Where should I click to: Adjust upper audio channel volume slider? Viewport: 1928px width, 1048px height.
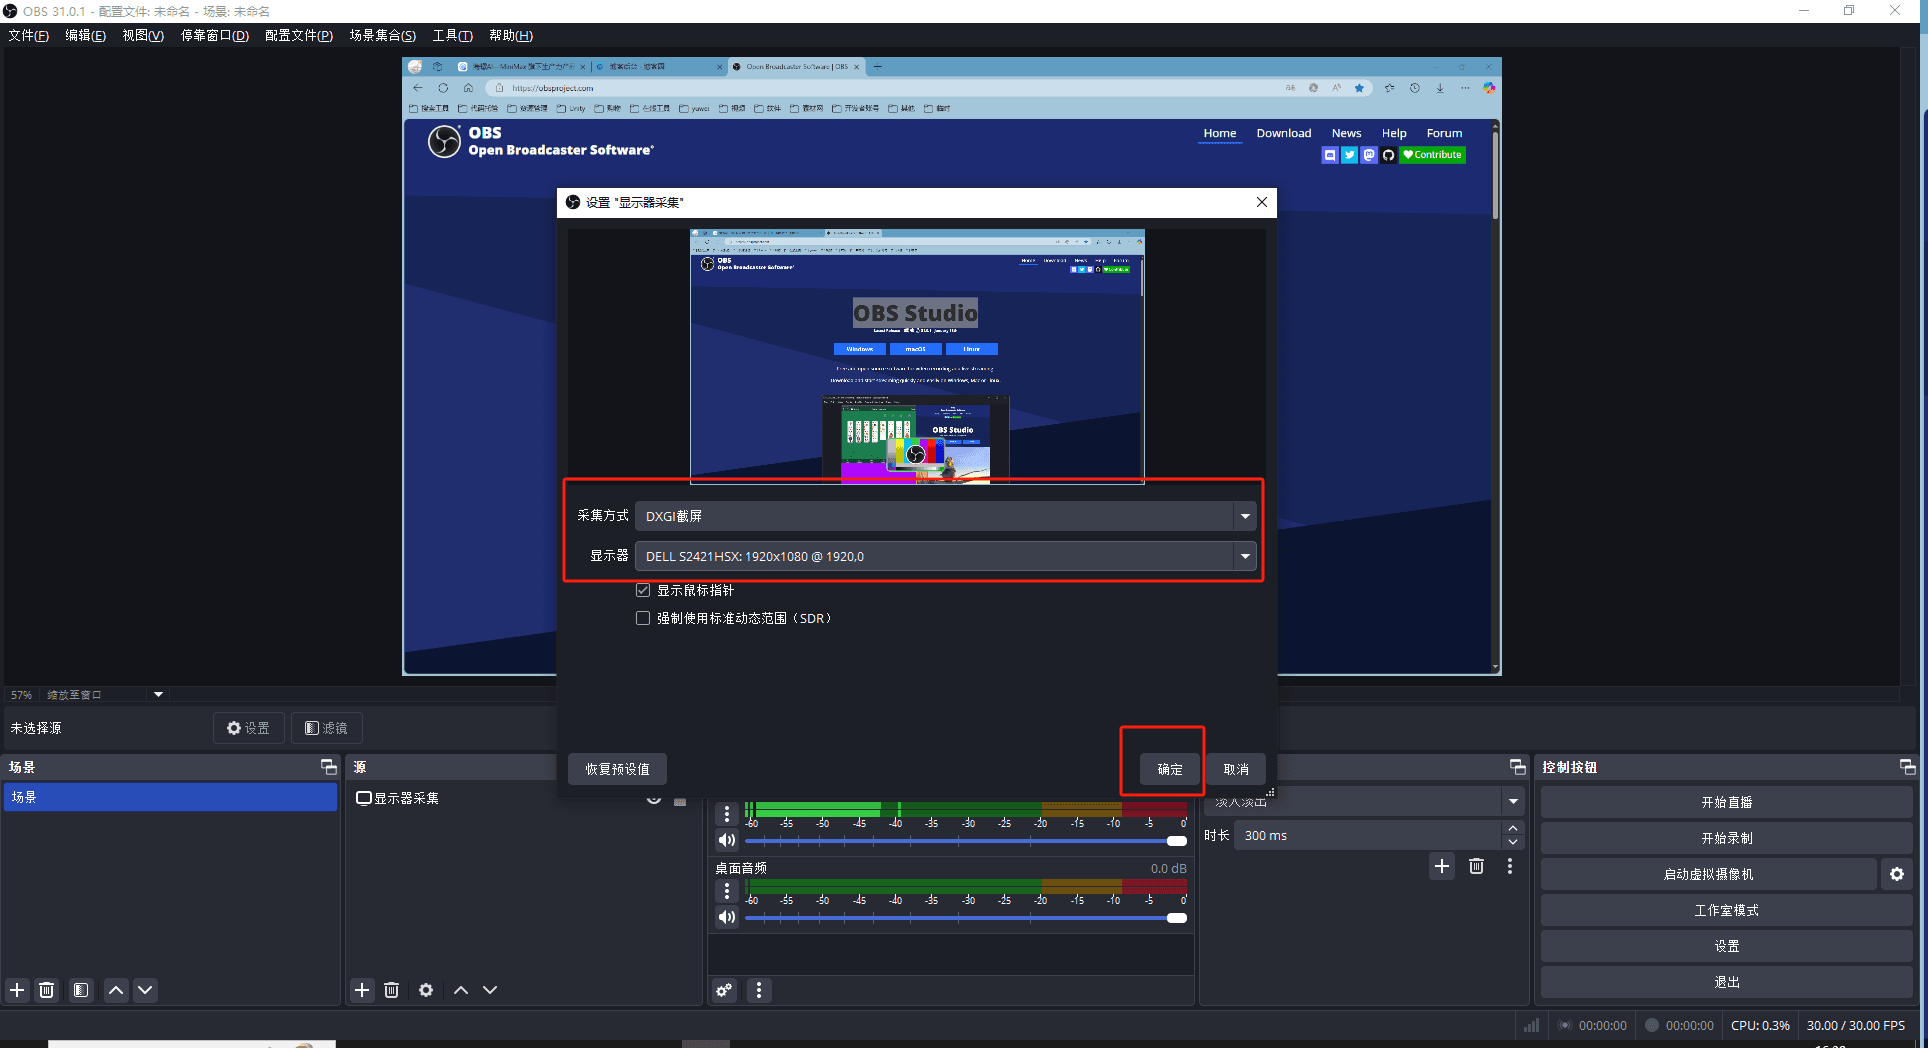pos(966,841)
